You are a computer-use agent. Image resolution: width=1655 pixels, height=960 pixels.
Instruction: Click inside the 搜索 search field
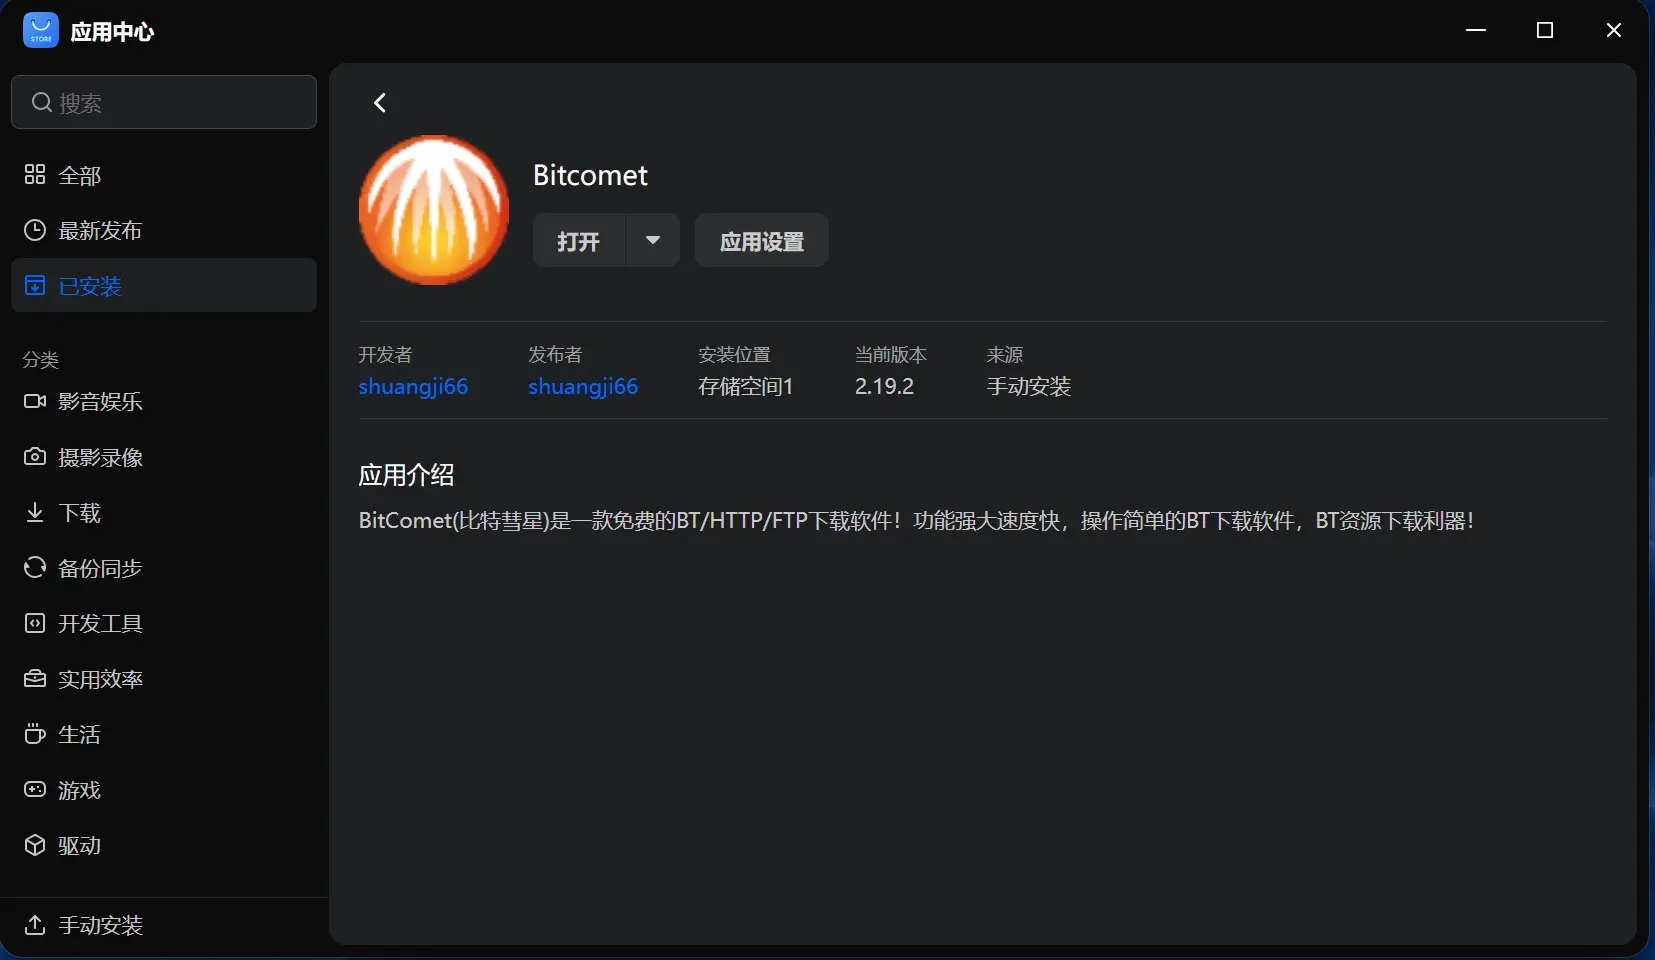coord(163,102)
